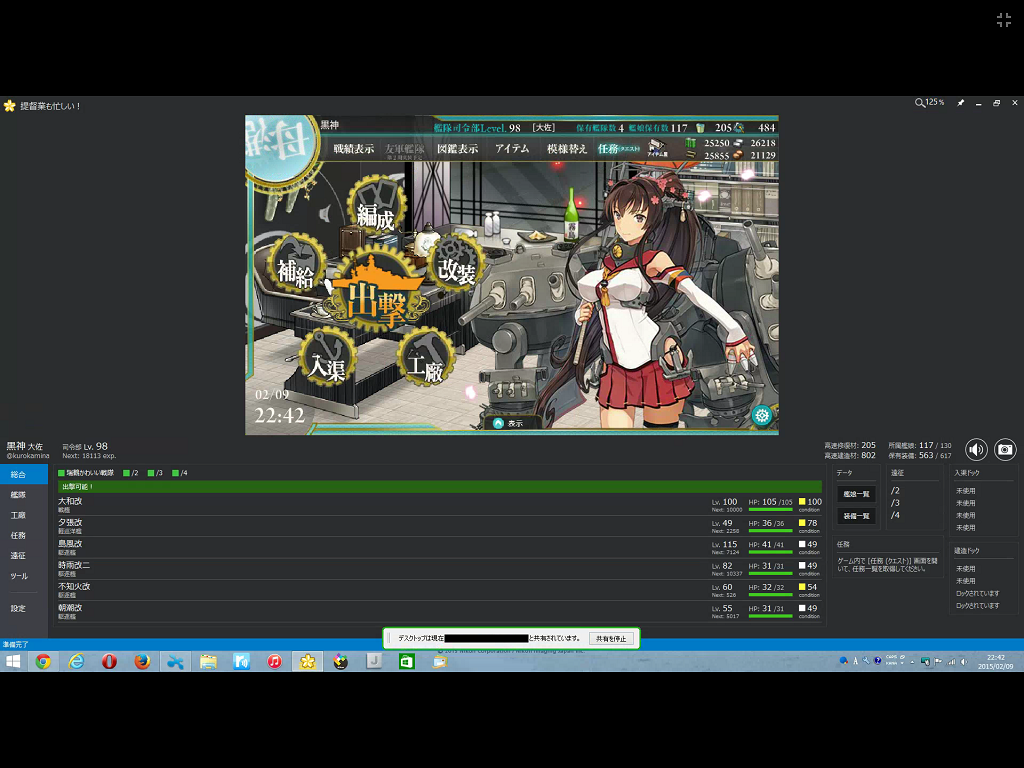Select fleet /3 in fleet selector

(x=155, y=473)
